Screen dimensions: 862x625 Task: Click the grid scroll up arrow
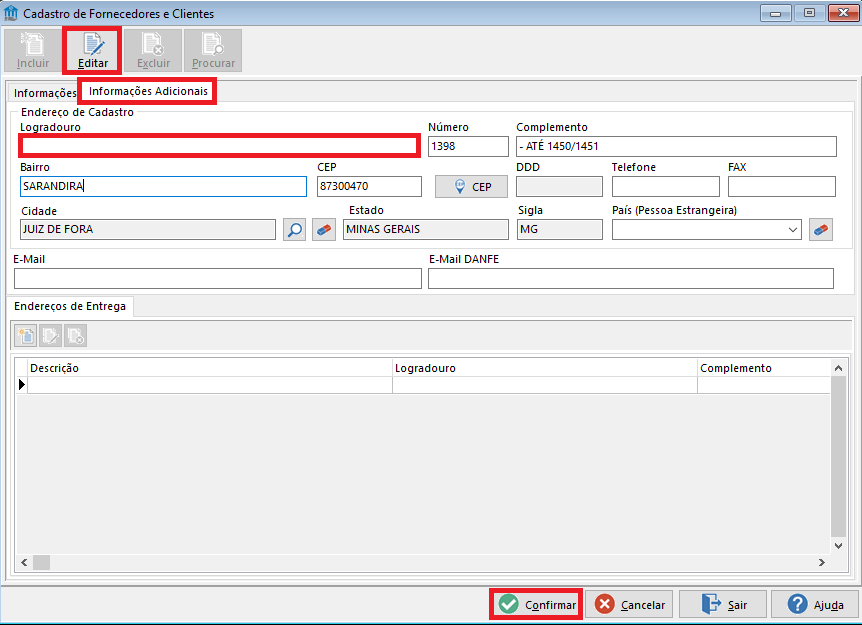(x=838, y=368)
